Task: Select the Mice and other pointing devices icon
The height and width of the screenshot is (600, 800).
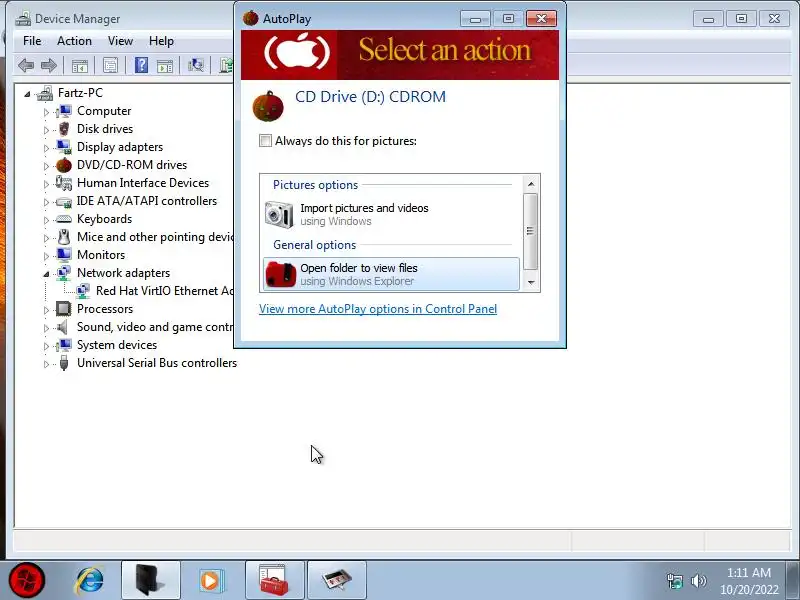Action: click(64, 237)
